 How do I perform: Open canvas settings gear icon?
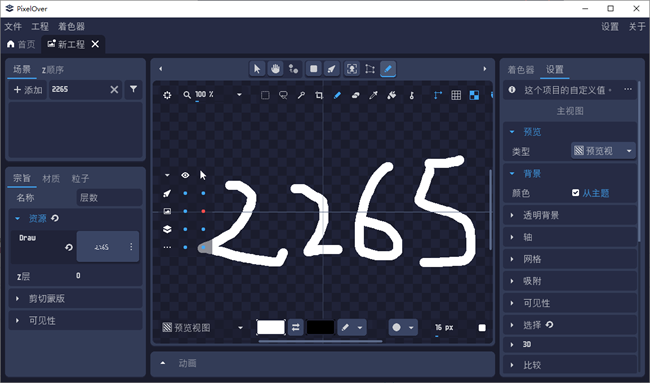[167, 95]
